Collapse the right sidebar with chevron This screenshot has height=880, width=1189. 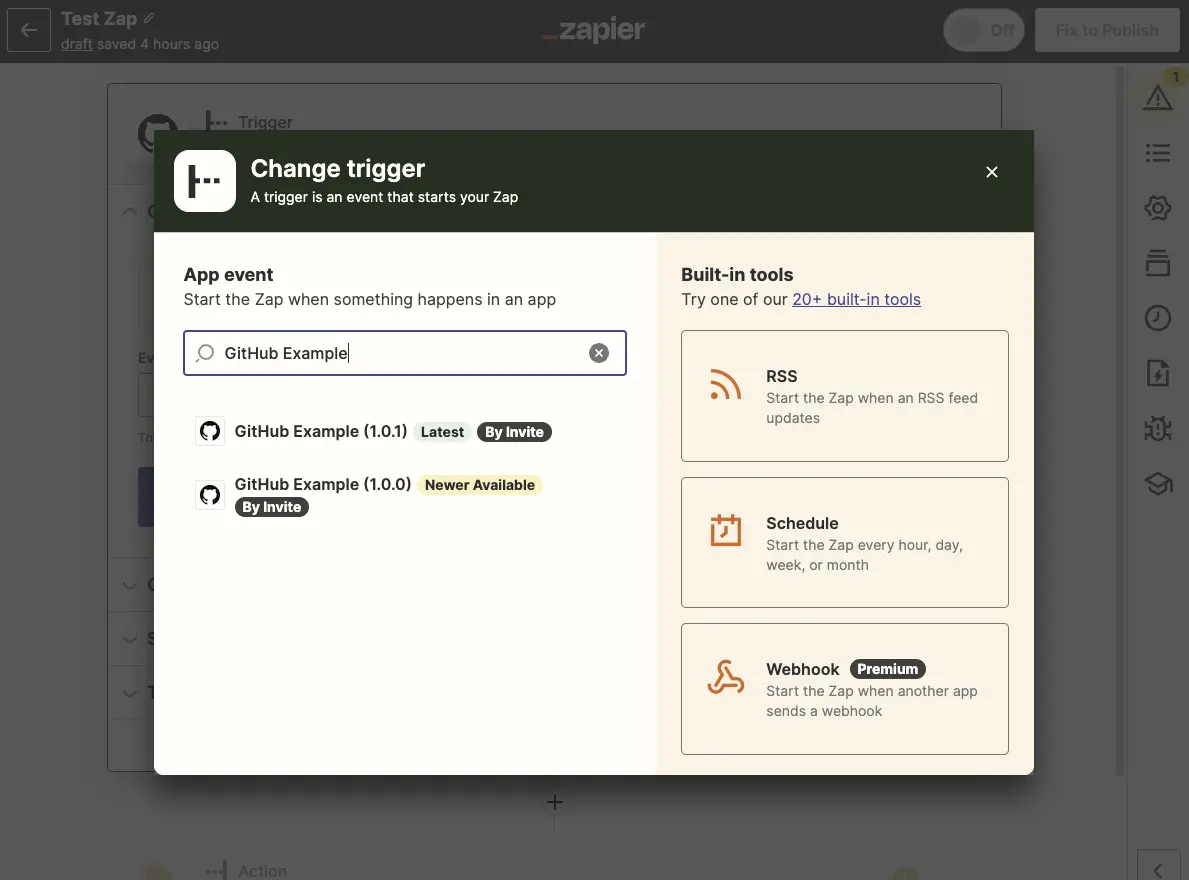(x=1159, y=870)
